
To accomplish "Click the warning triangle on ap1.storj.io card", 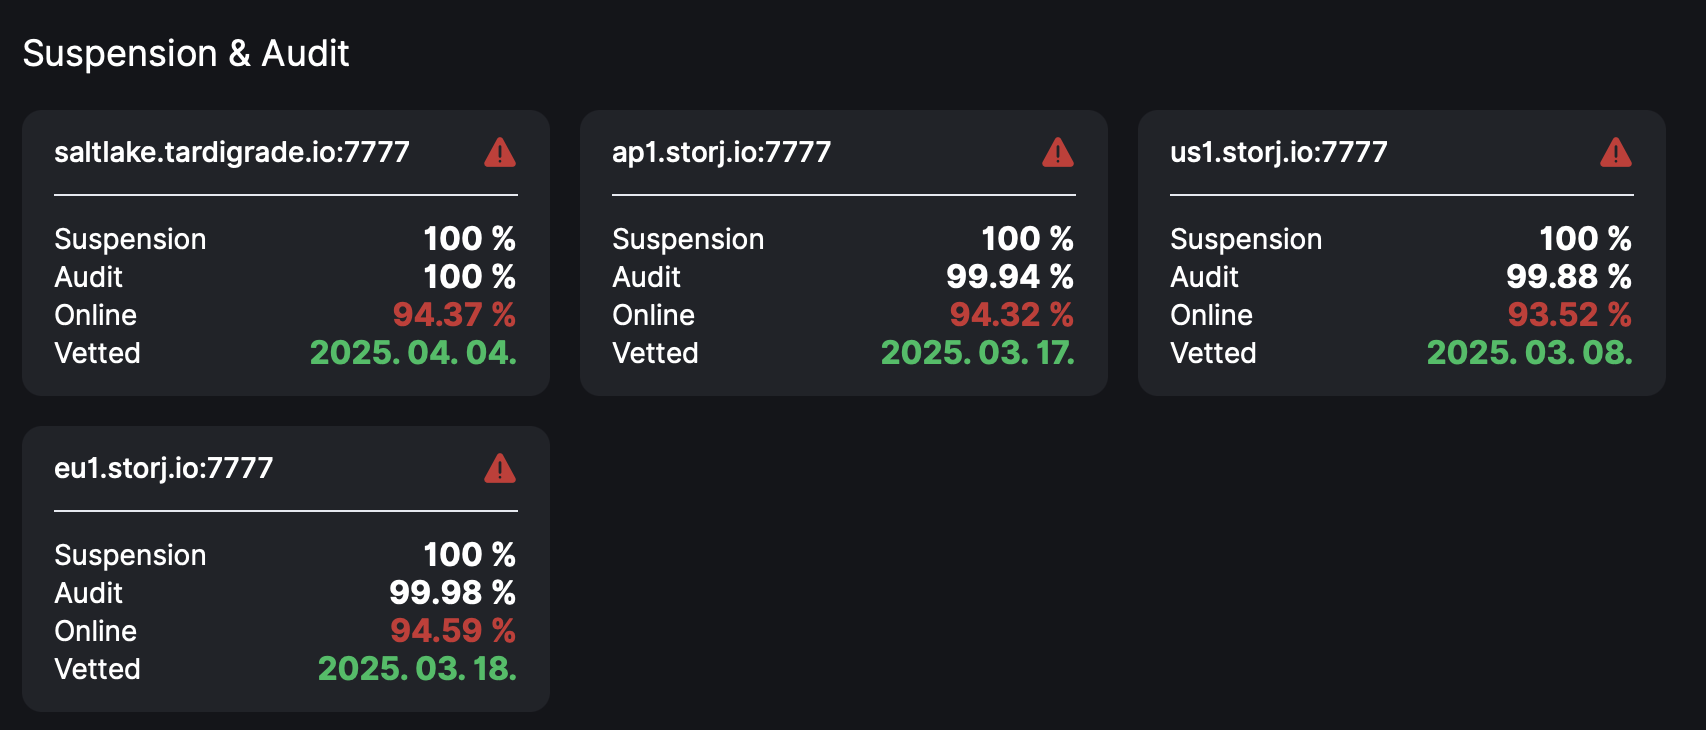I will (1058, 152).
